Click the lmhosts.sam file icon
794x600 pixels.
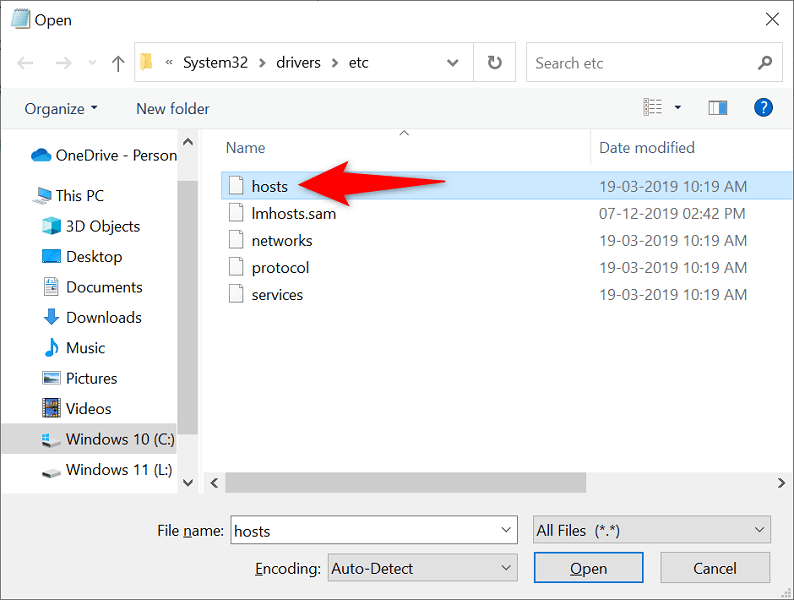pyautogui.click(x=236, y=213)
